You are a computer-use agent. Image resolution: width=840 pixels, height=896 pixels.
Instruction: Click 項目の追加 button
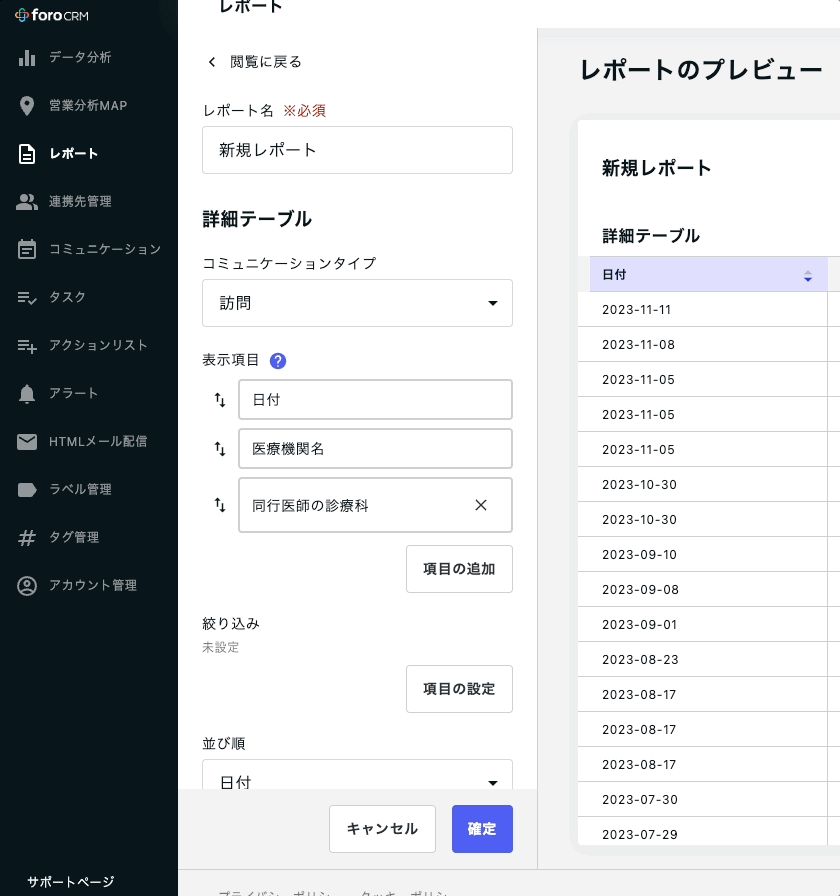pyautogui.click(x=459, y=569)
